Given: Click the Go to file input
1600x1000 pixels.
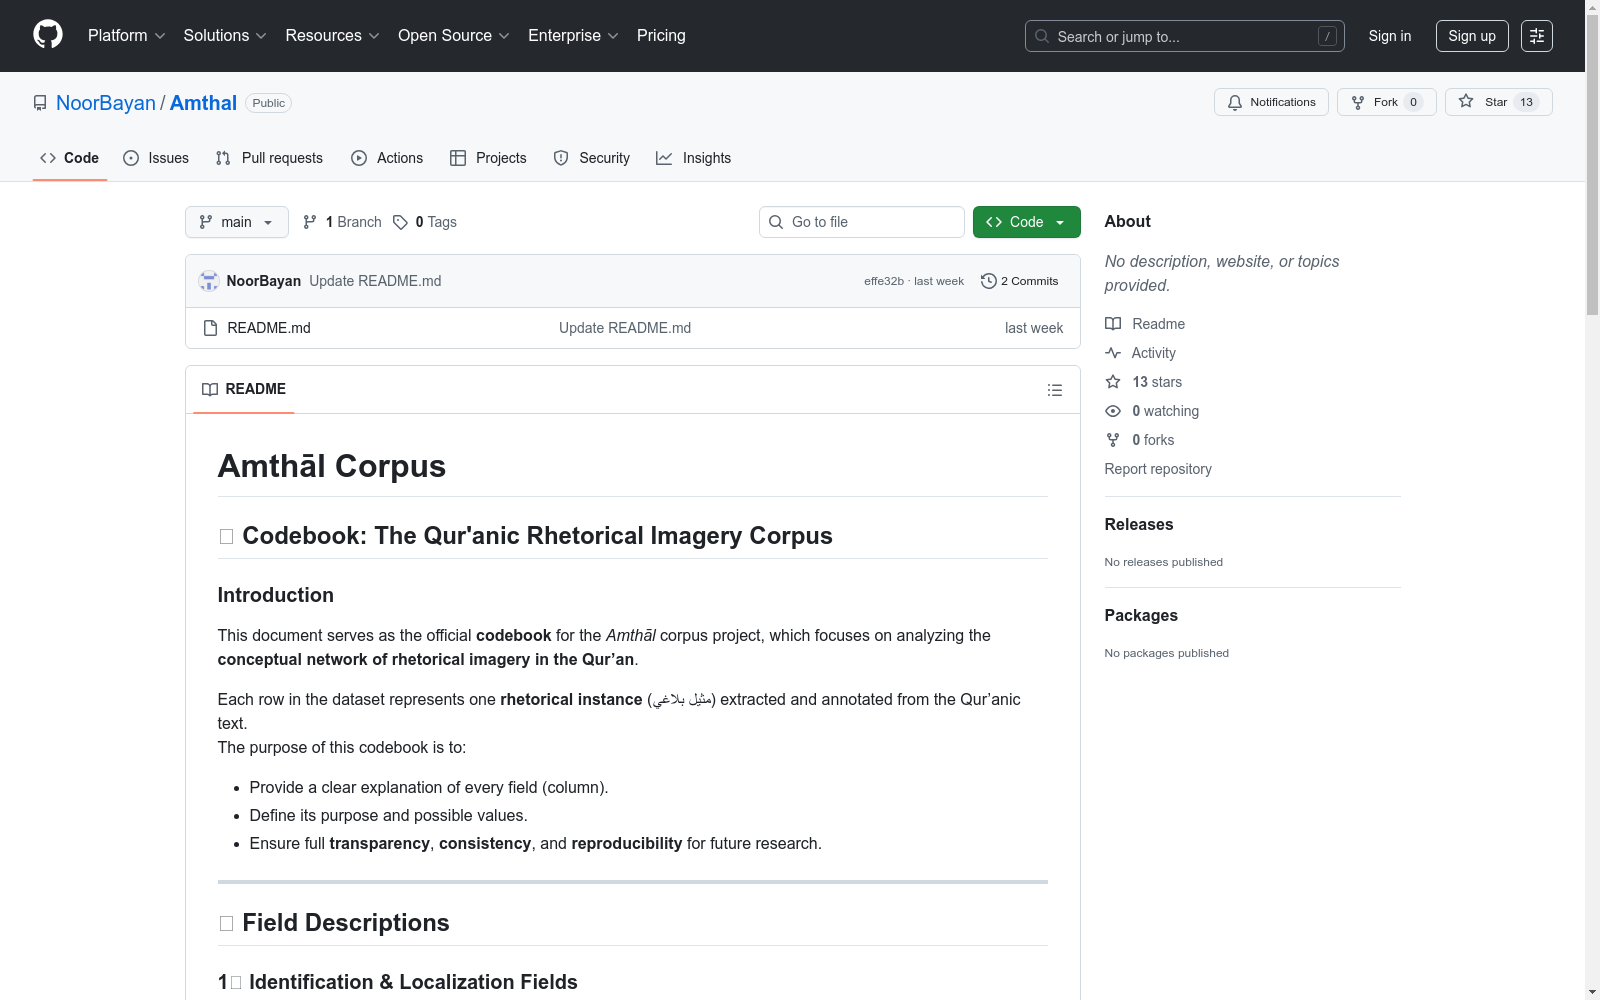Looking at the screenshot, I should [x=862, y=222].
